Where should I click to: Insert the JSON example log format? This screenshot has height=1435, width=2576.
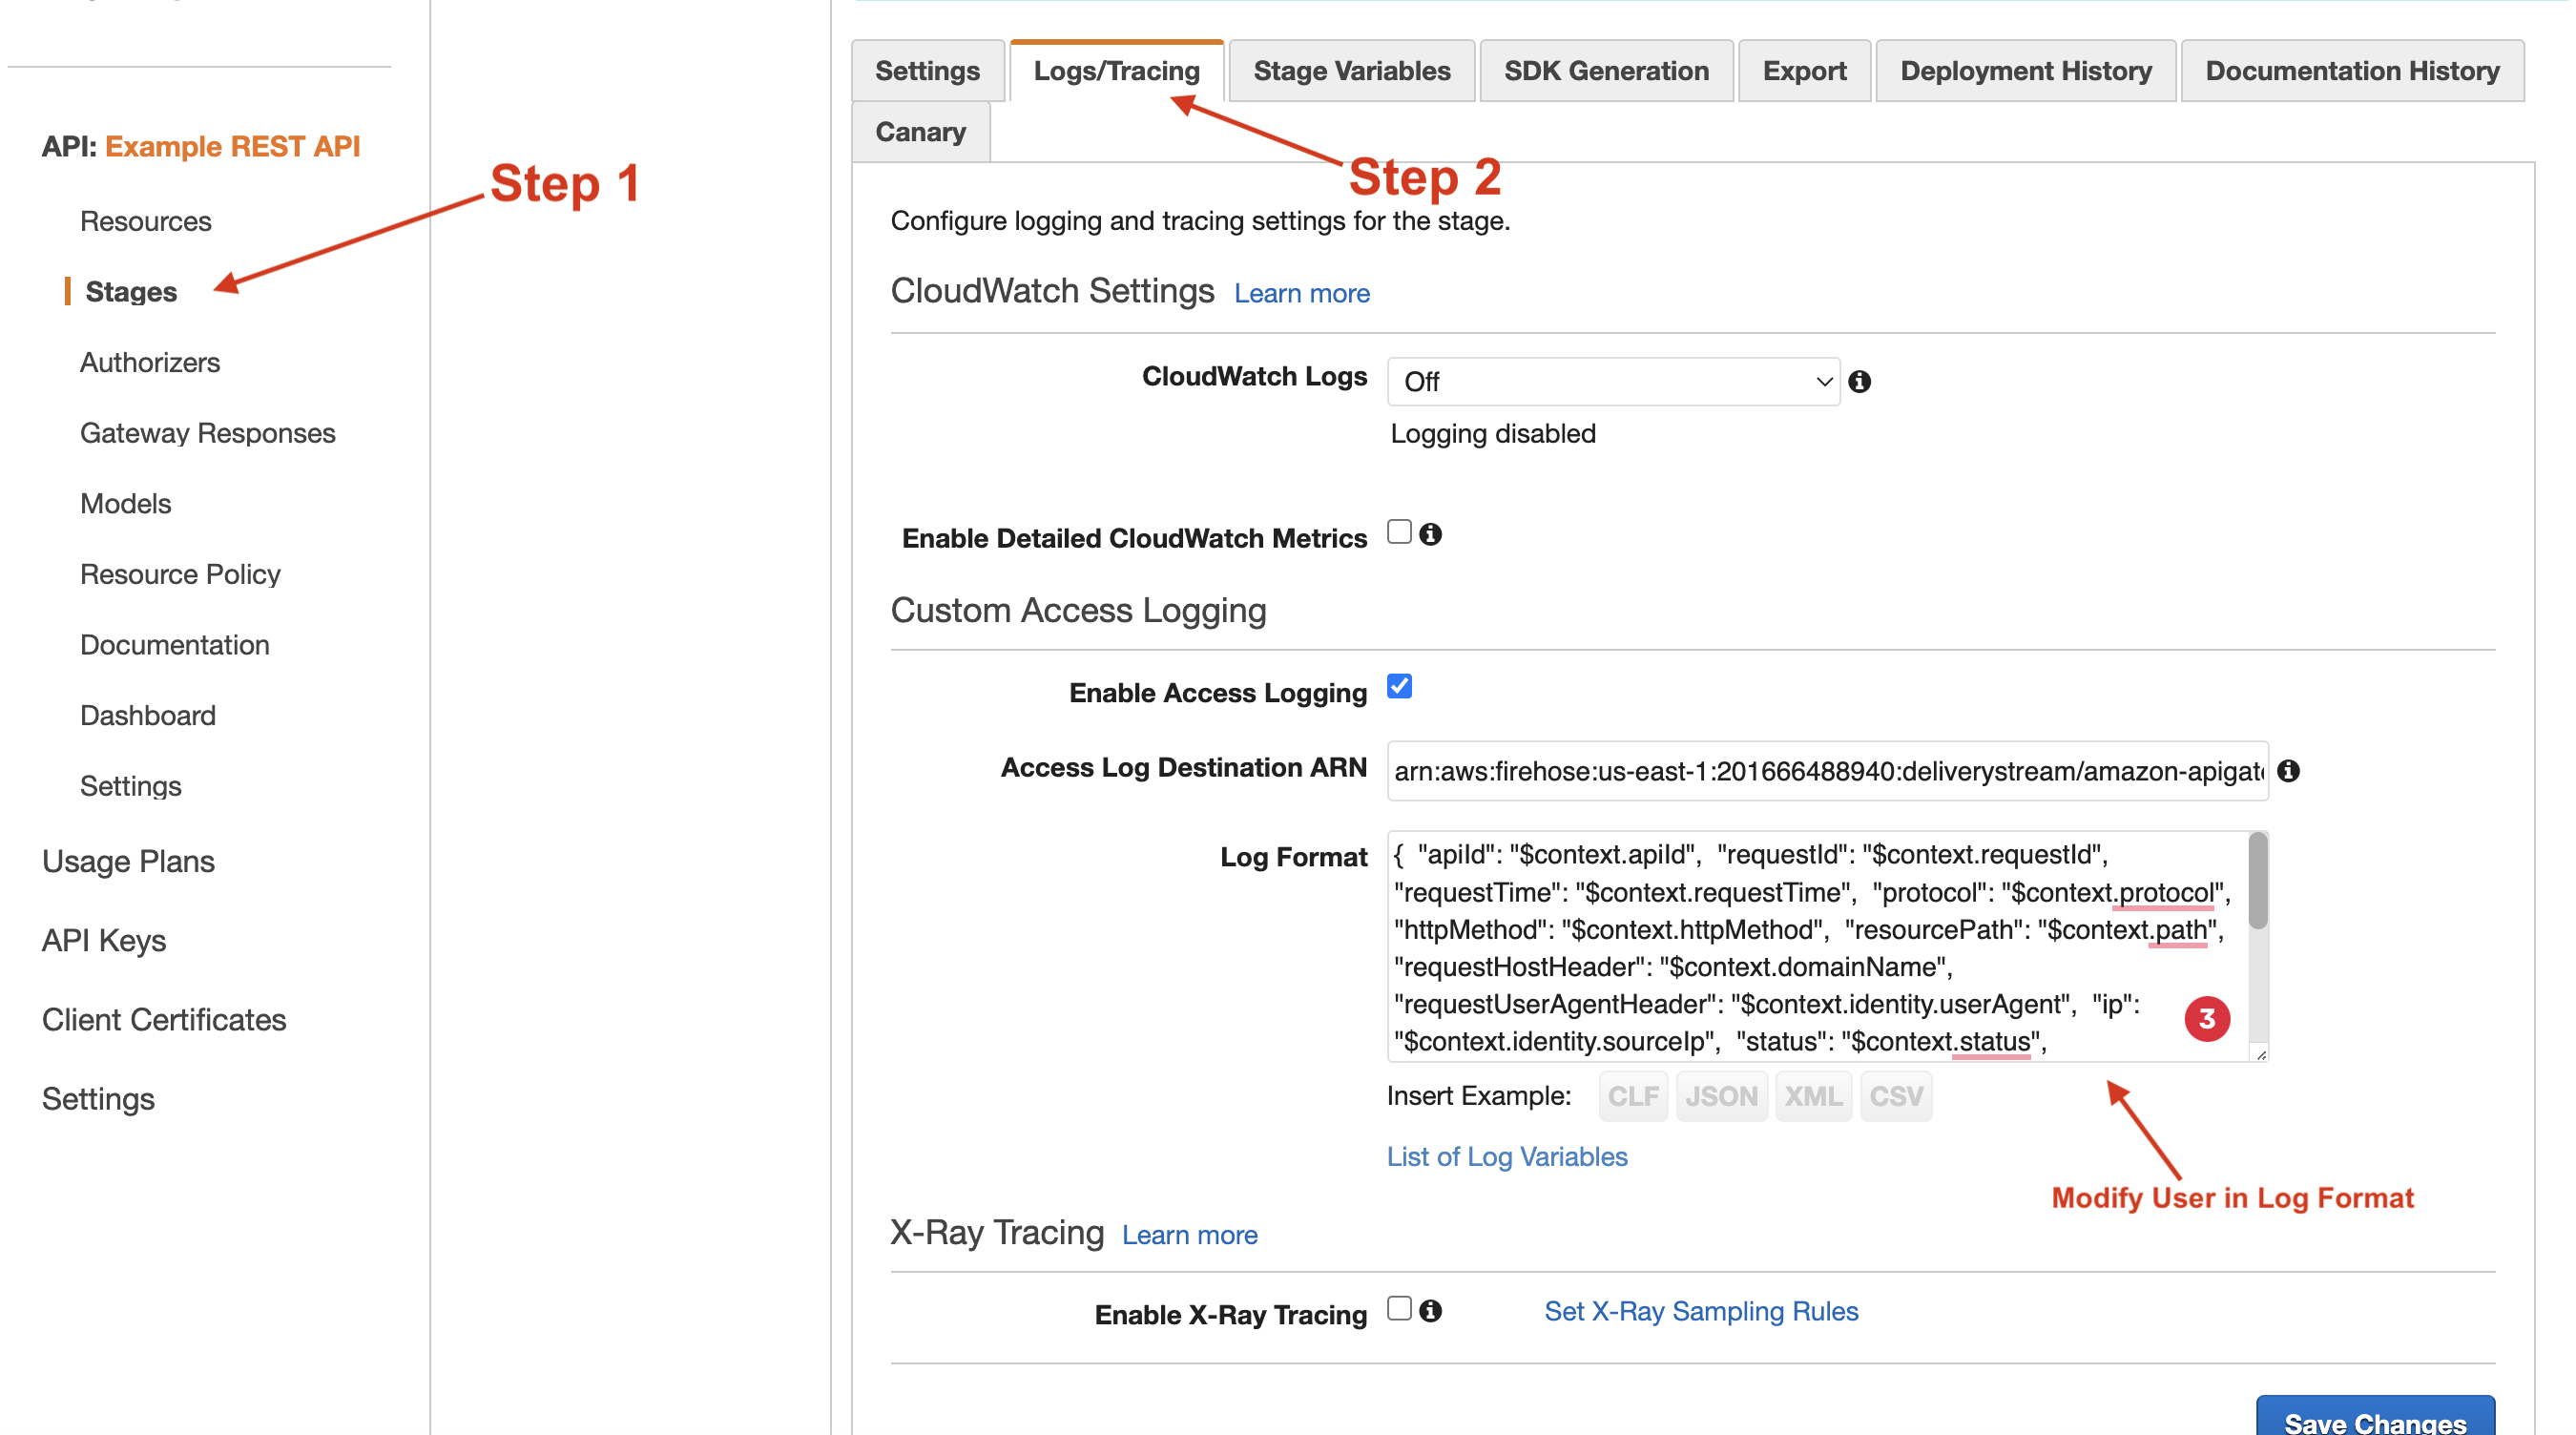(x=1721, y=1096)
